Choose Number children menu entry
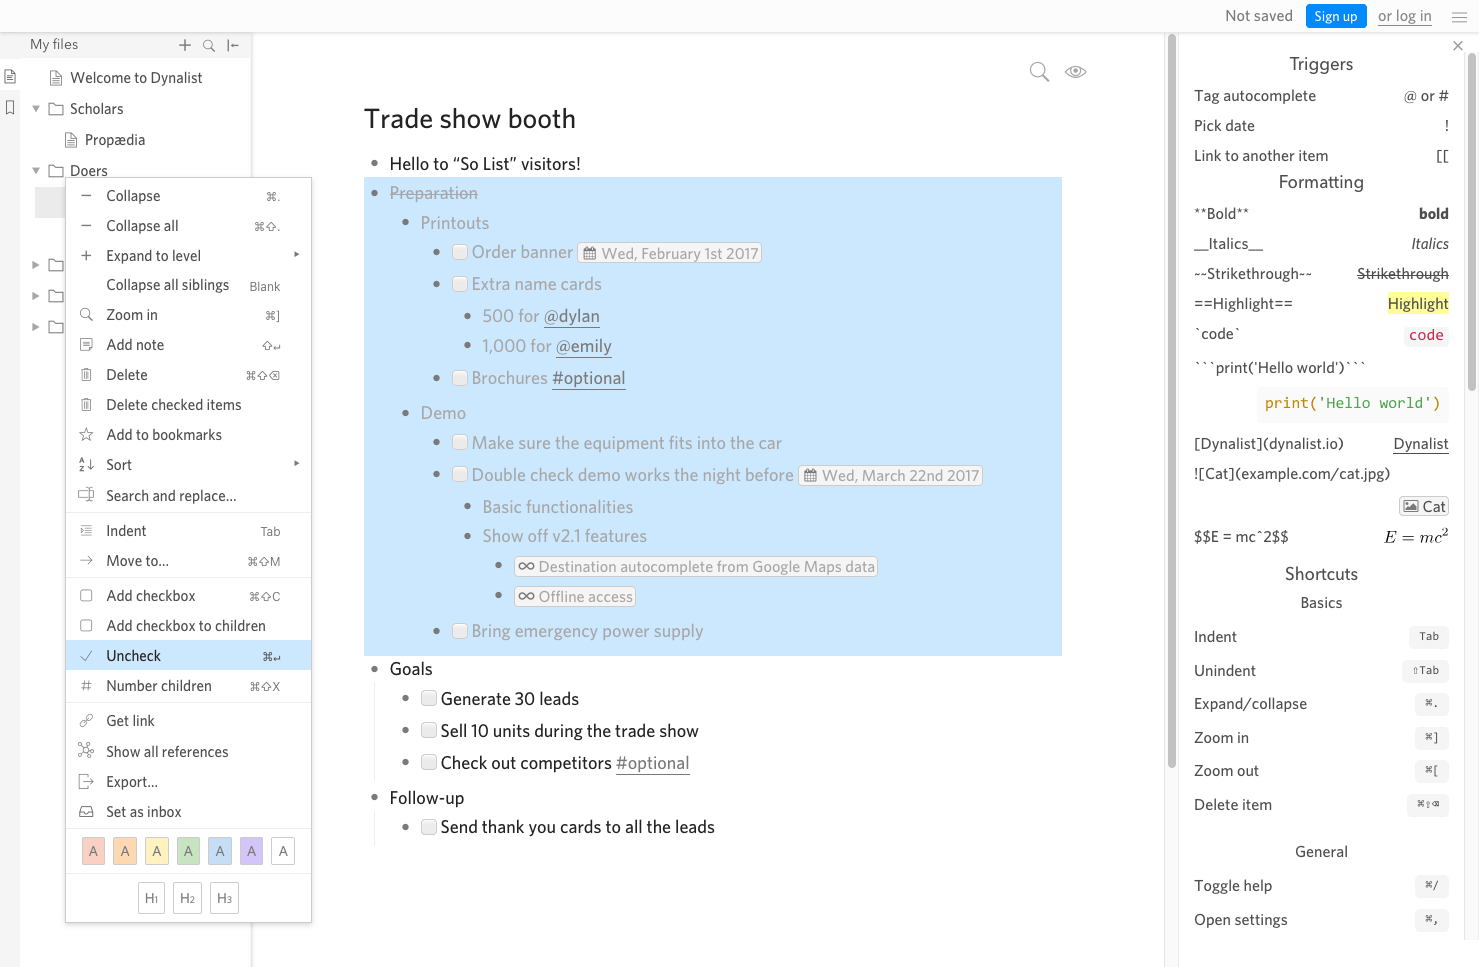The height and width of the screenshot is (967, 1479). [188, 686]
